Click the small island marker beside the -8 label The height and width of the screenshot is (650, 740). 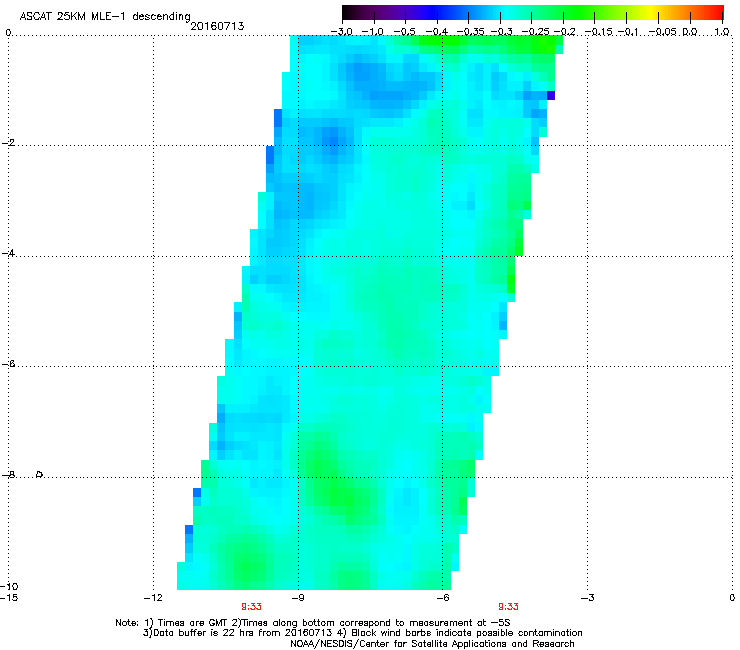tap(40, 474)
